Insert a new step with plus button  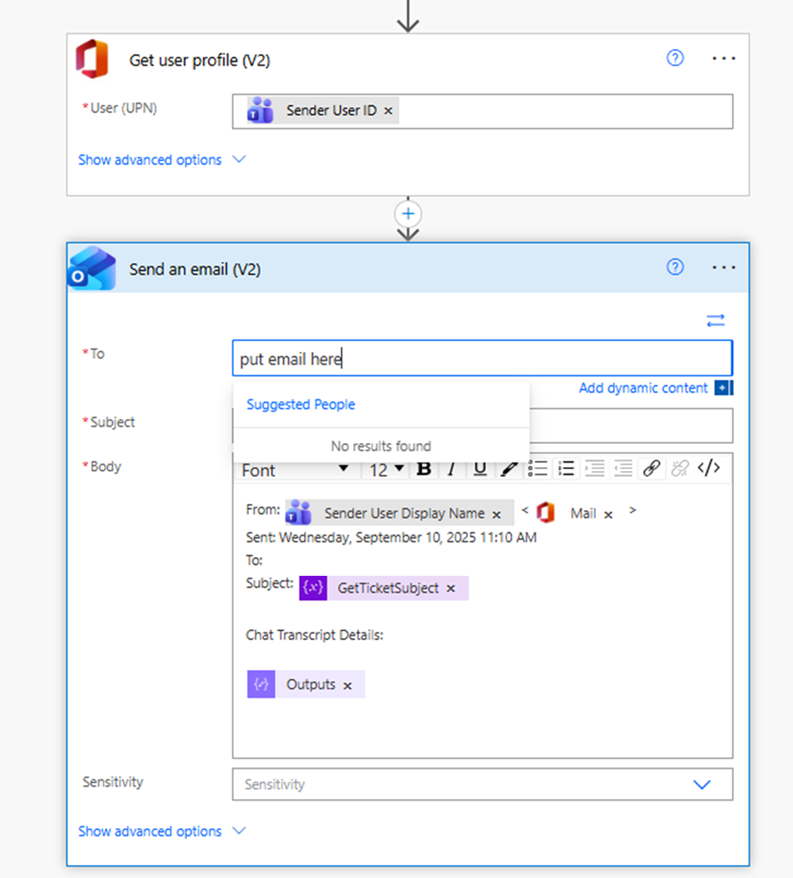pyautogui.click(x=408, y=213)
